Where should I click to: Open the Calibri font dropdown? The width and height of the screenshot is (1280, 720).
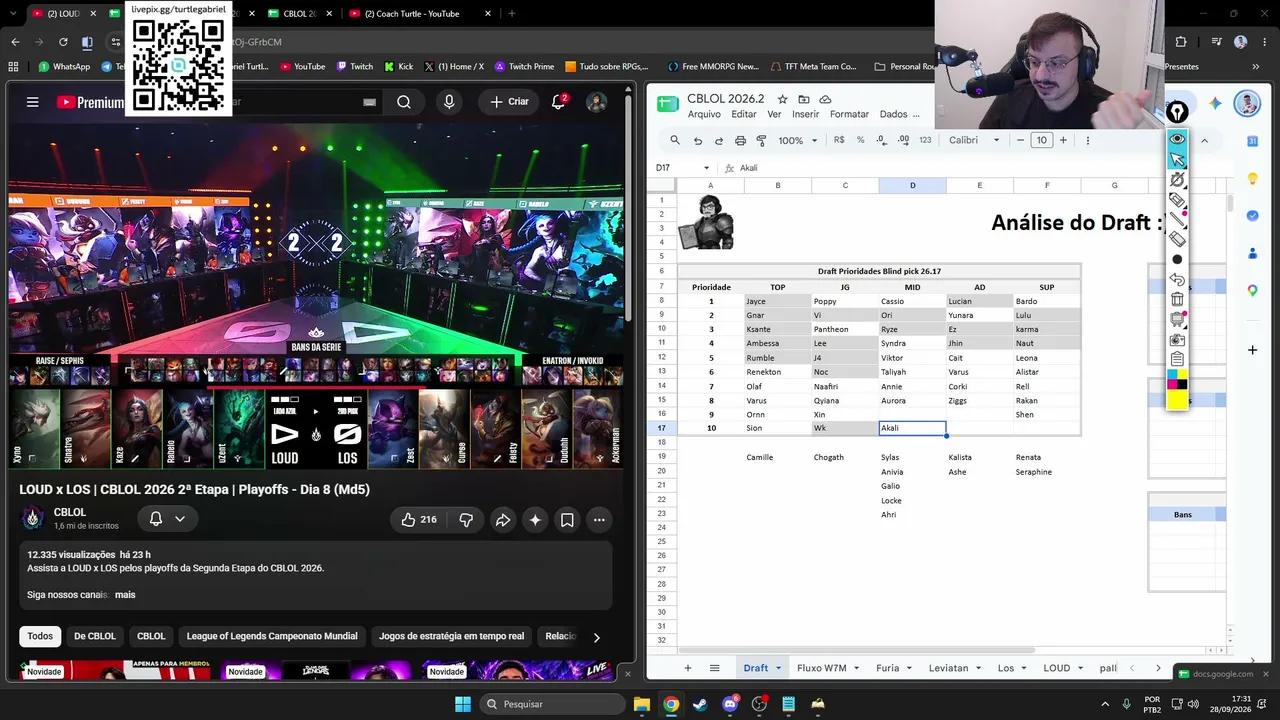coord(974,140)
